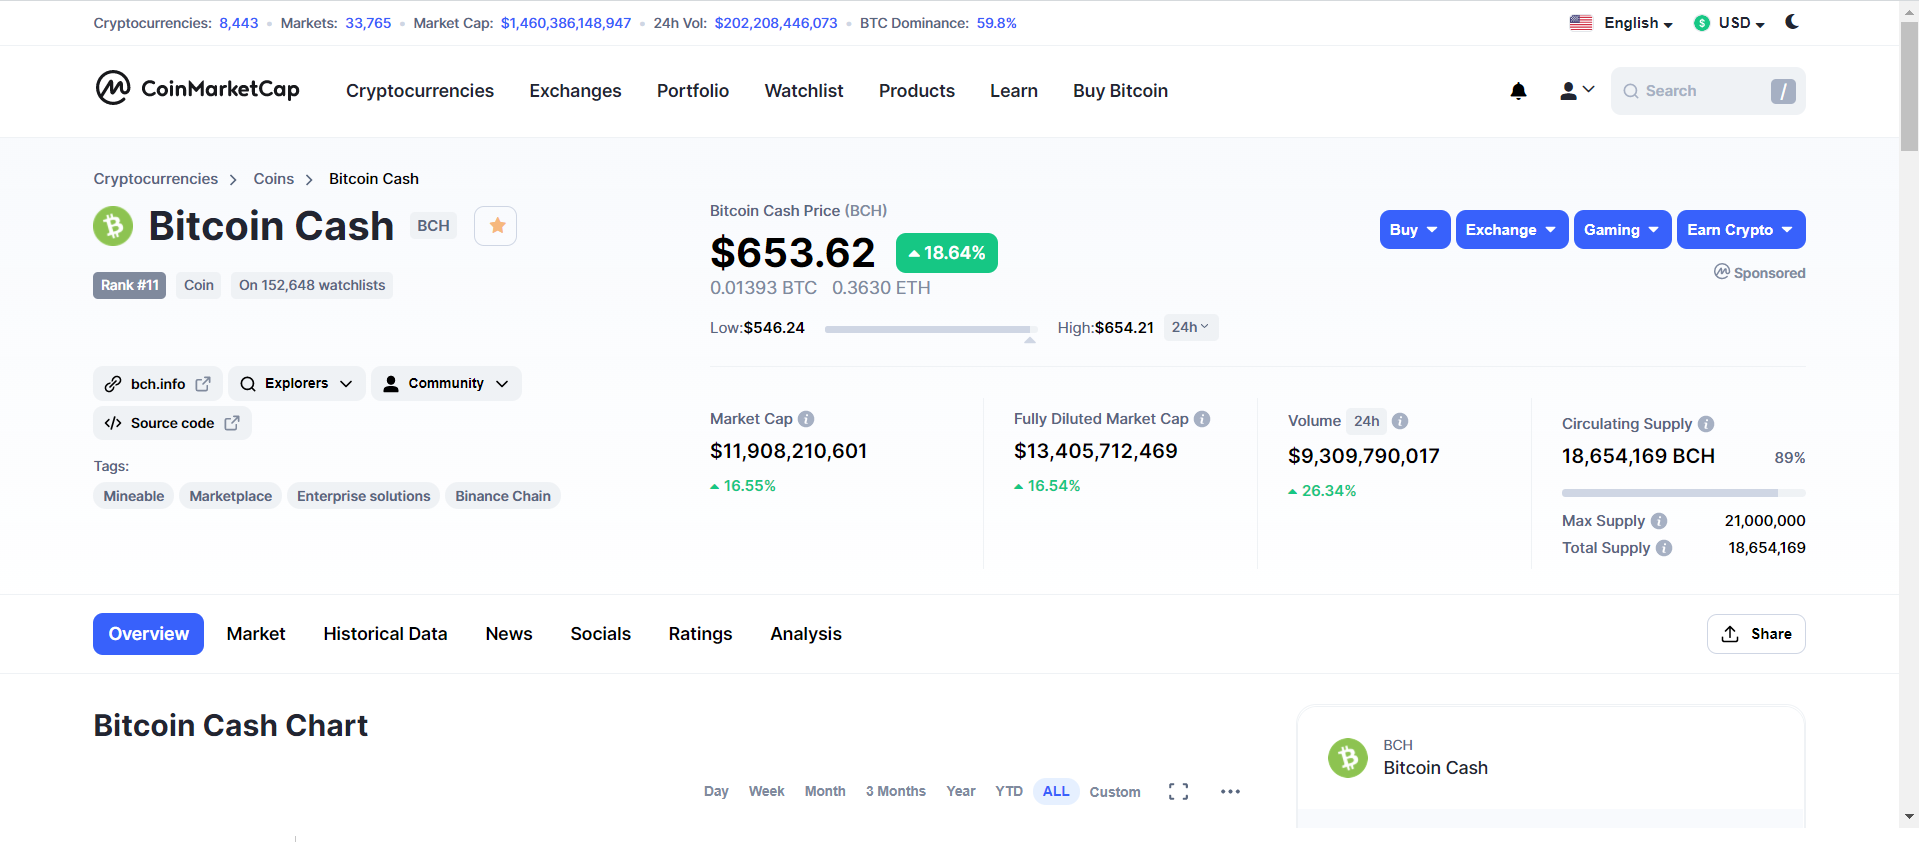Add Bitcoin Cash to watchlist star

pos(496,226)
